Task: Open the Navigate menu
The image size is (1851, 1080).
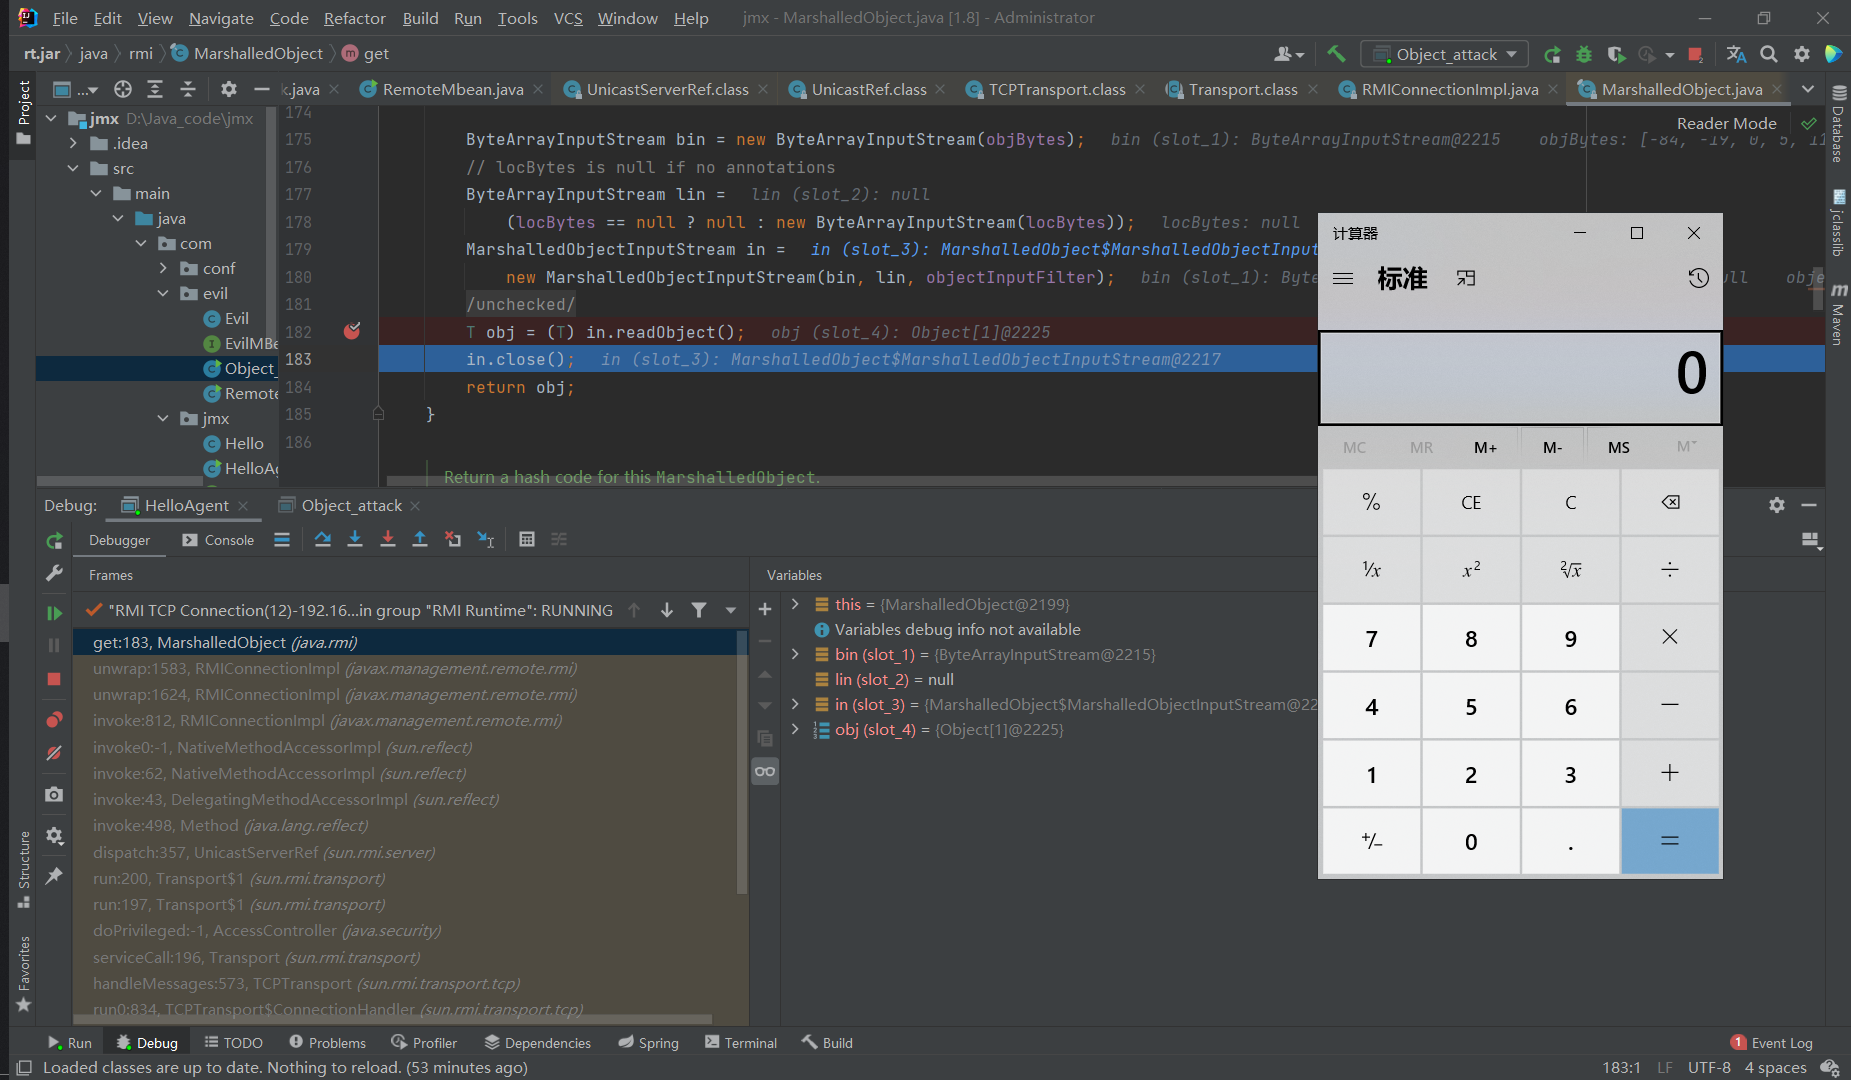Action: coord(221,18)
